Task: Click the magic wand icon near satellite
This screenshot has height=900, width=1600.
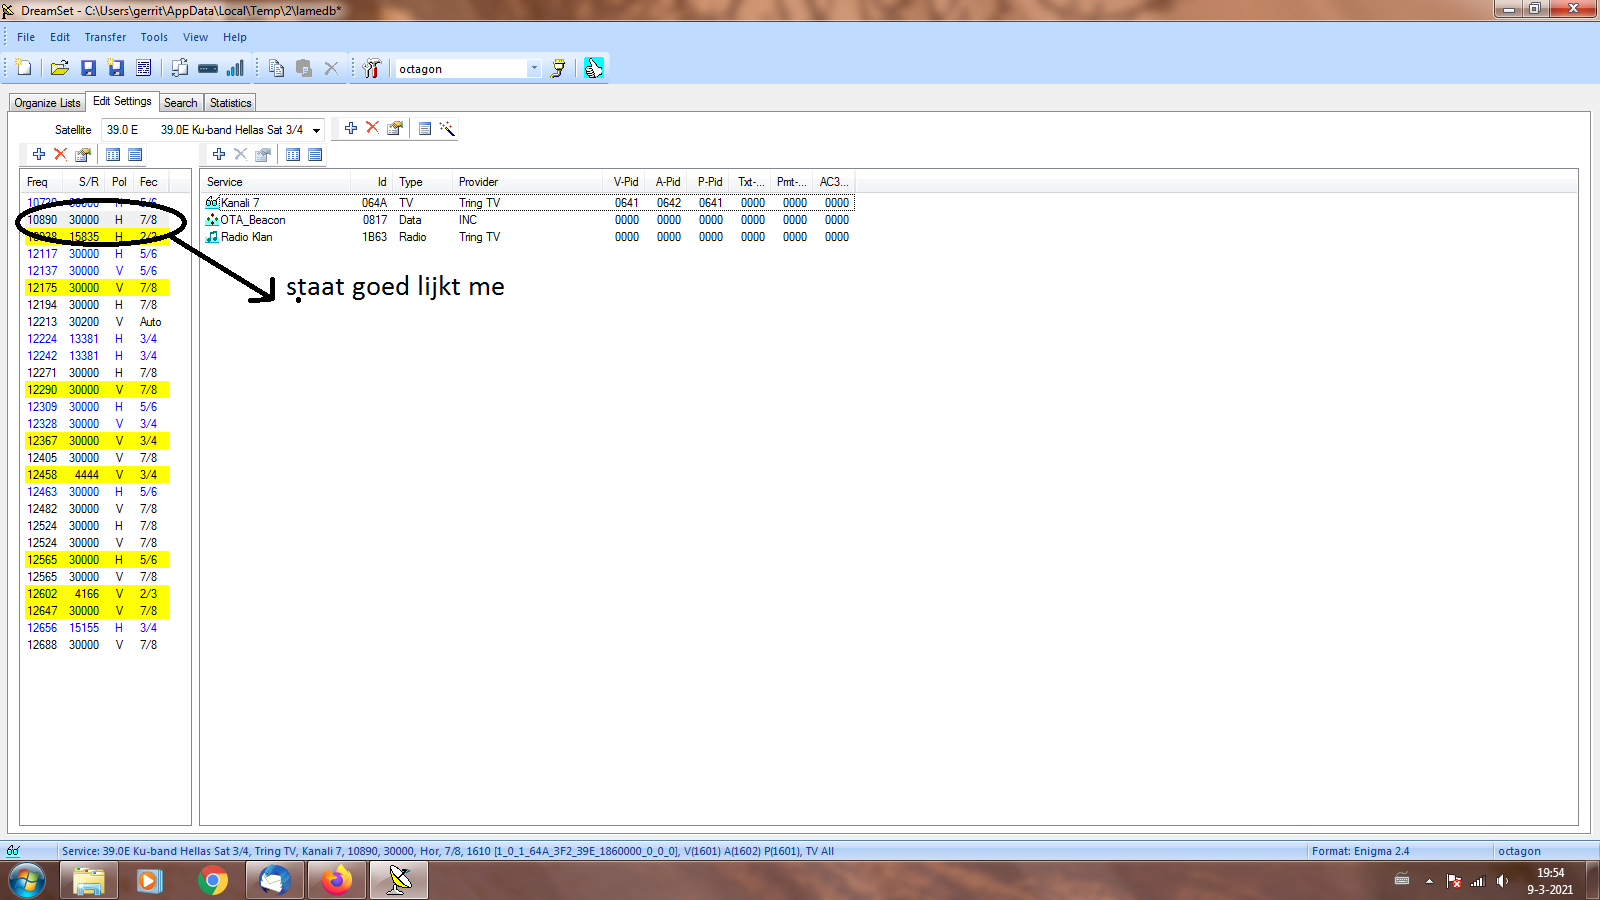Action: point(447,128)
